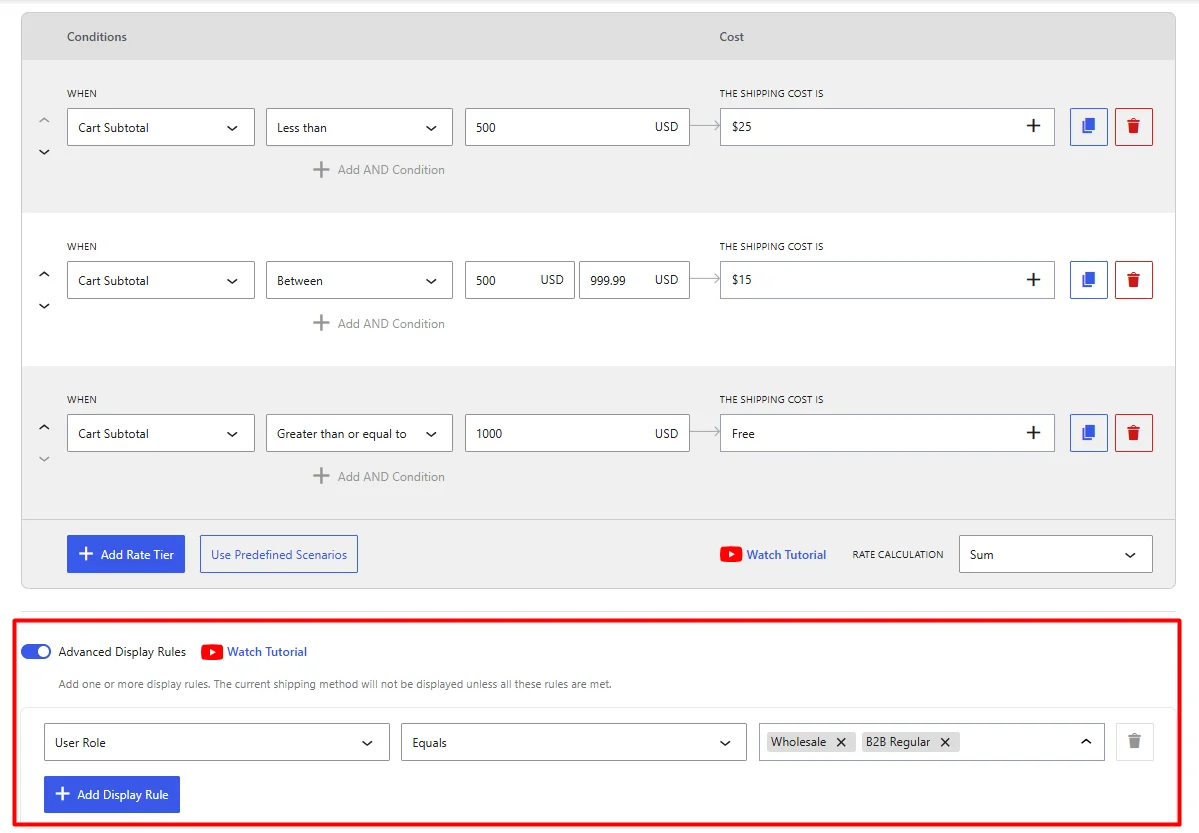Move the Greater than or equal tier up
Screen dimensions: 1199x833
(44, 427)
